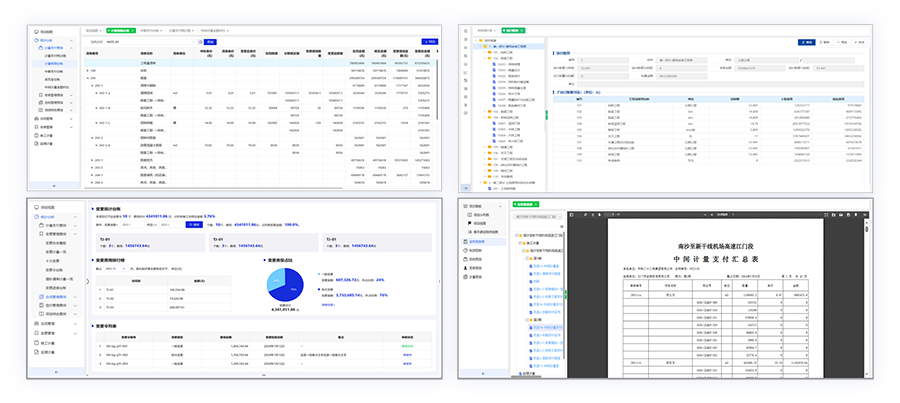The width and height of the screenshot is (900, 403).
Task: Click the magnifier search icon in the PDF viewer toolbar
Action: pos(585,215)
